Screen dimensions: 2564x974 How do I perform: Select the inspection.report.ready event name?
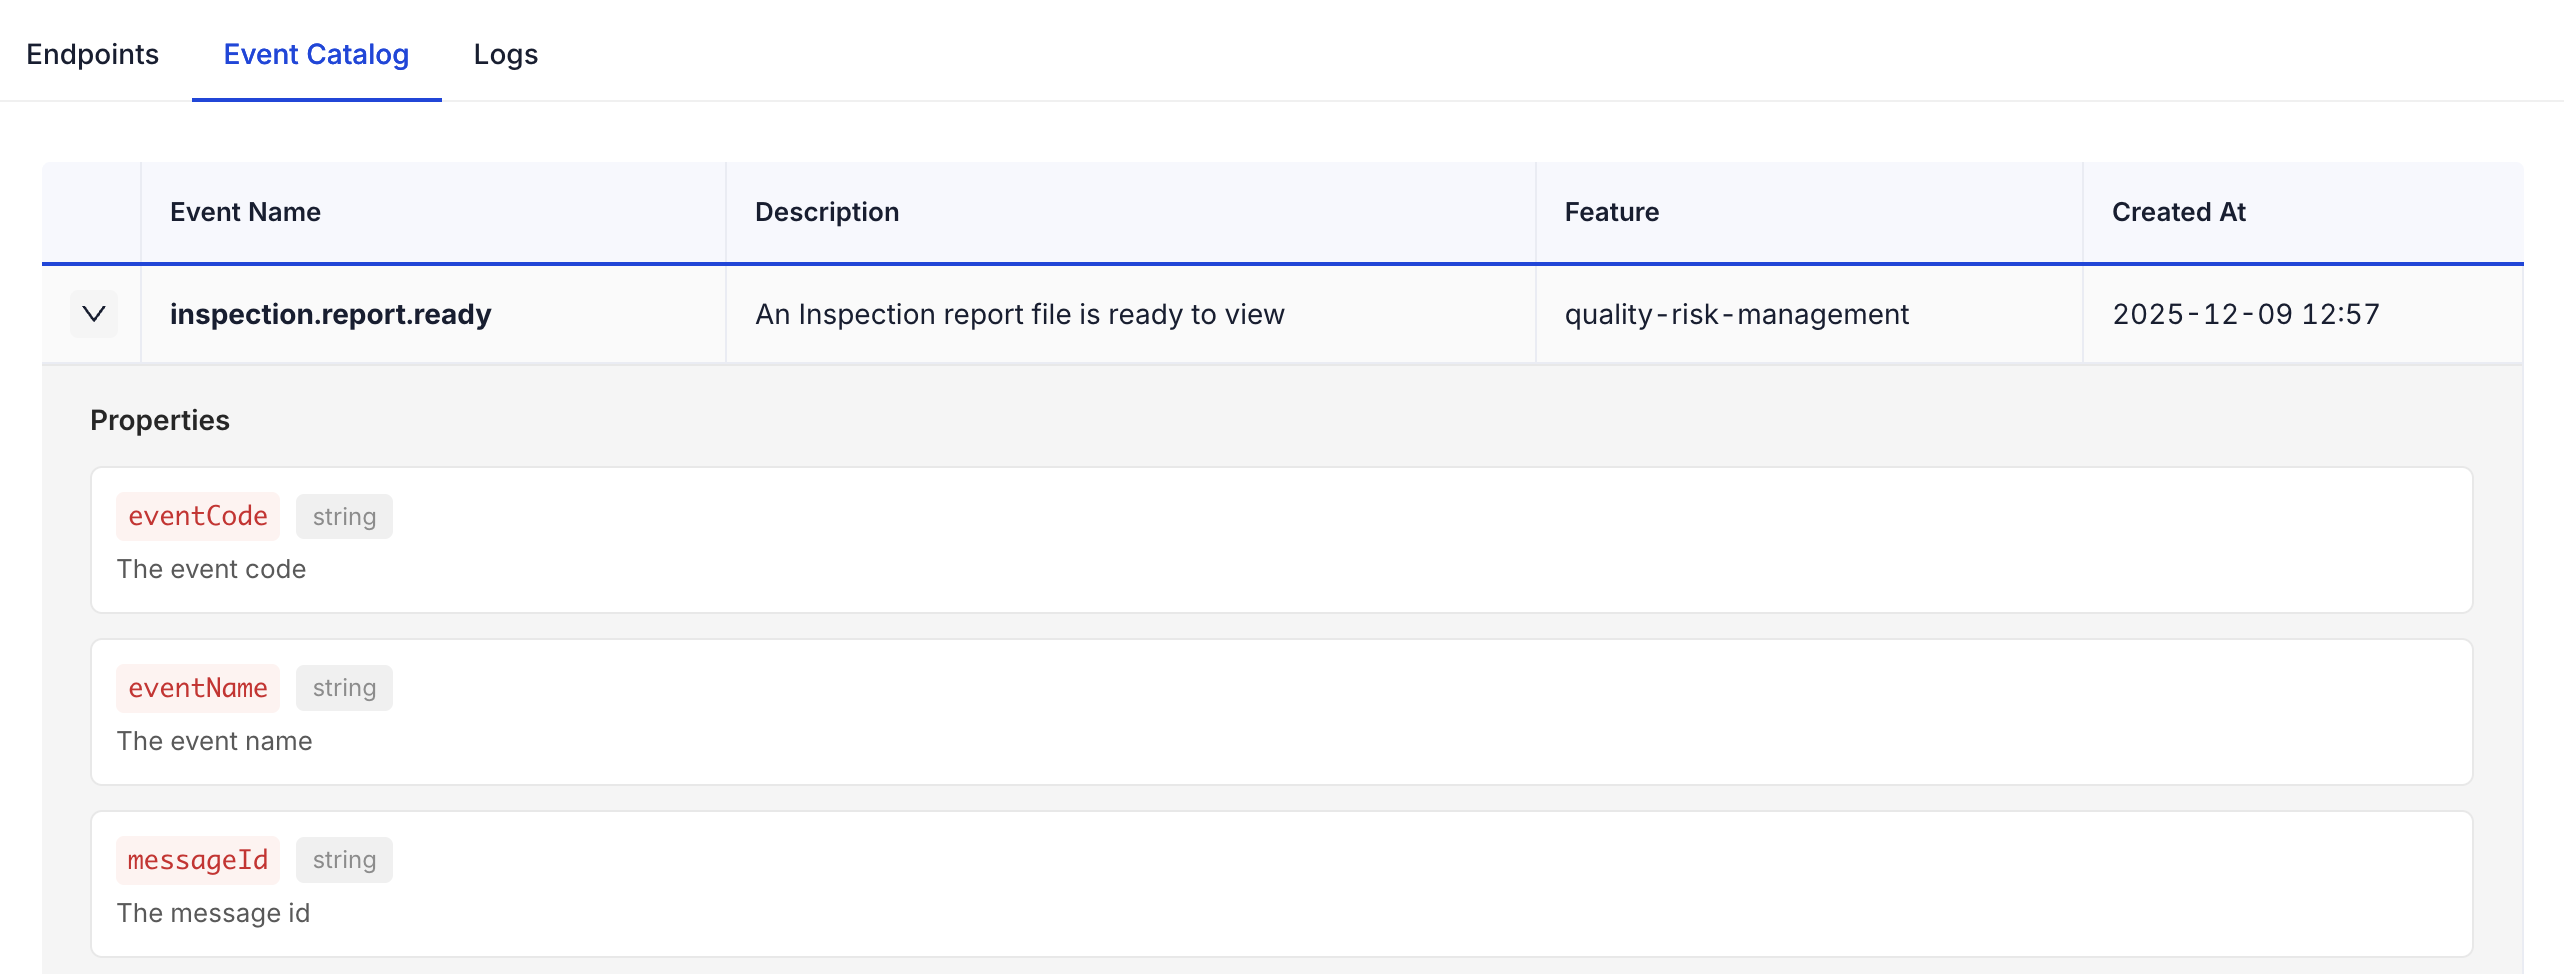click(x=330, y=314)
